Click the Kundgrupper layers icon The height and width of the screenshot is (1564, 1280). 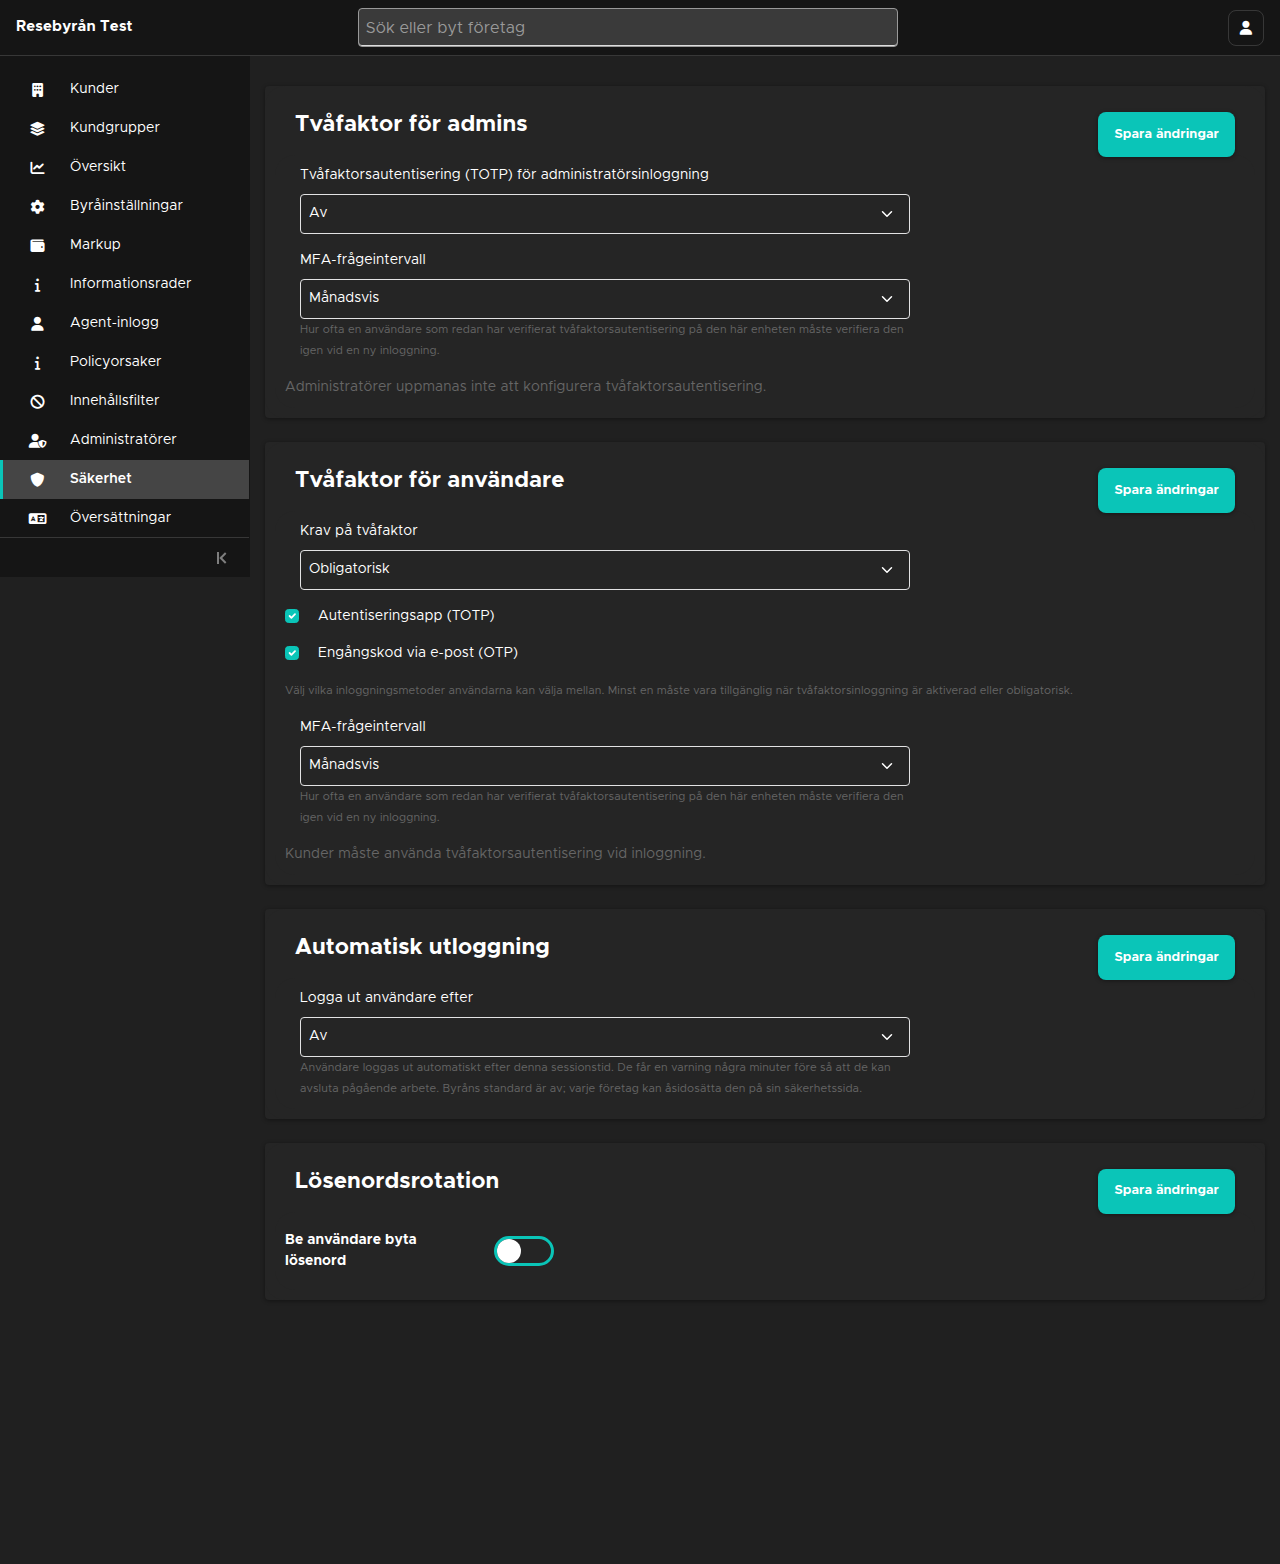pos(37,128)
